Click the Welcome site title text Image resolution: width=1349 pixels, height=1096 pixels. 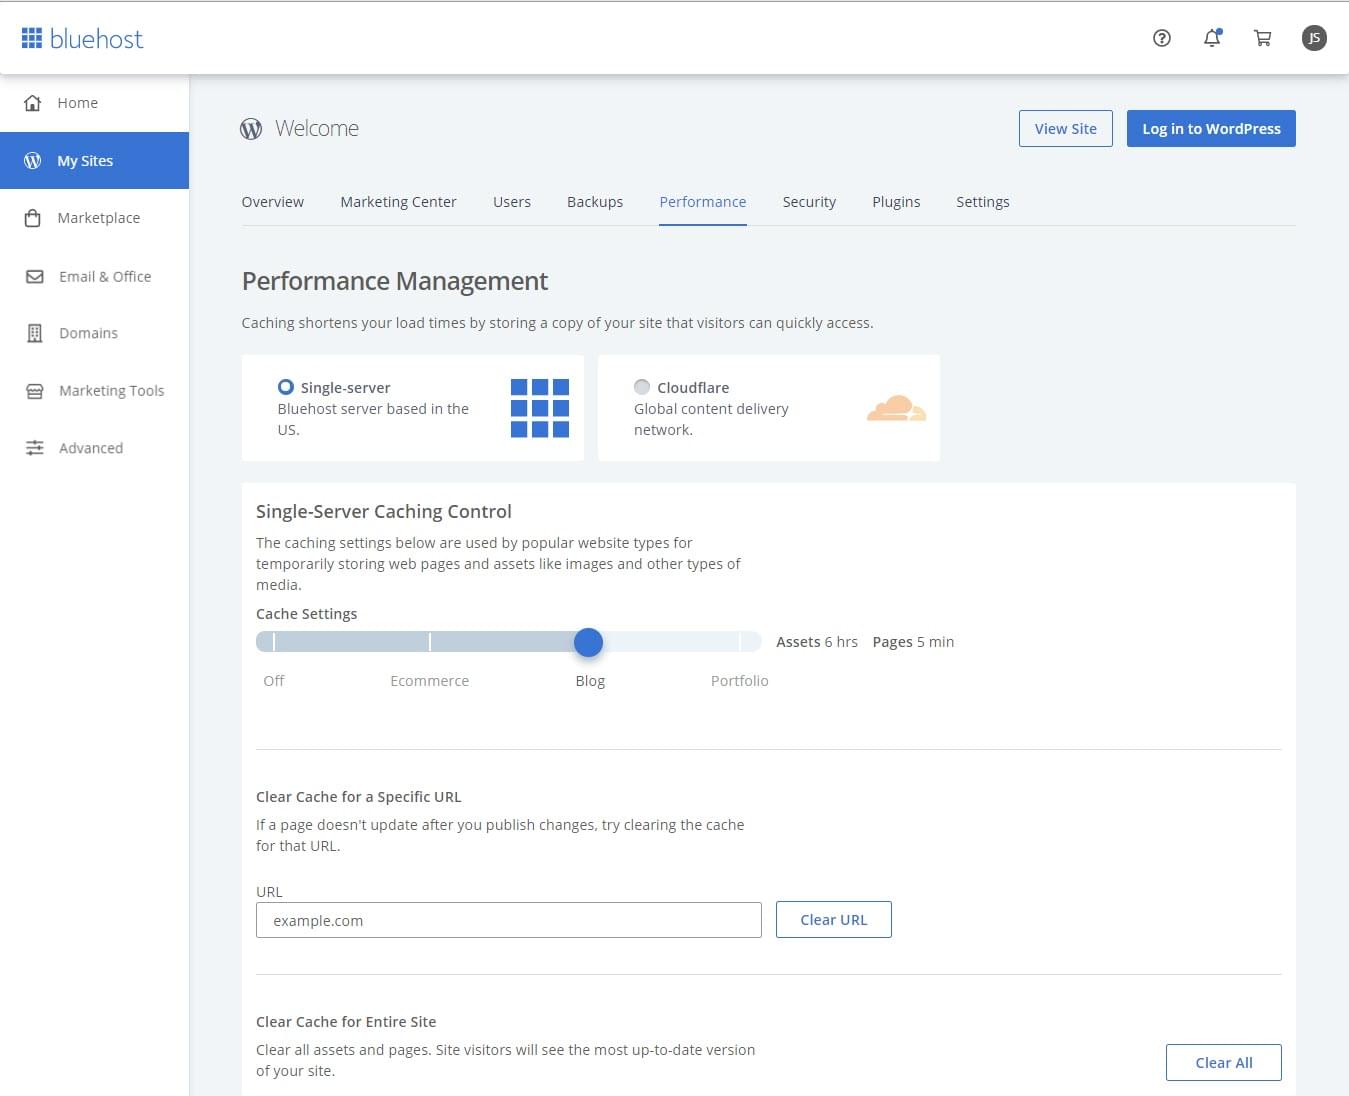pyautogui.click(x=317, y=128)
